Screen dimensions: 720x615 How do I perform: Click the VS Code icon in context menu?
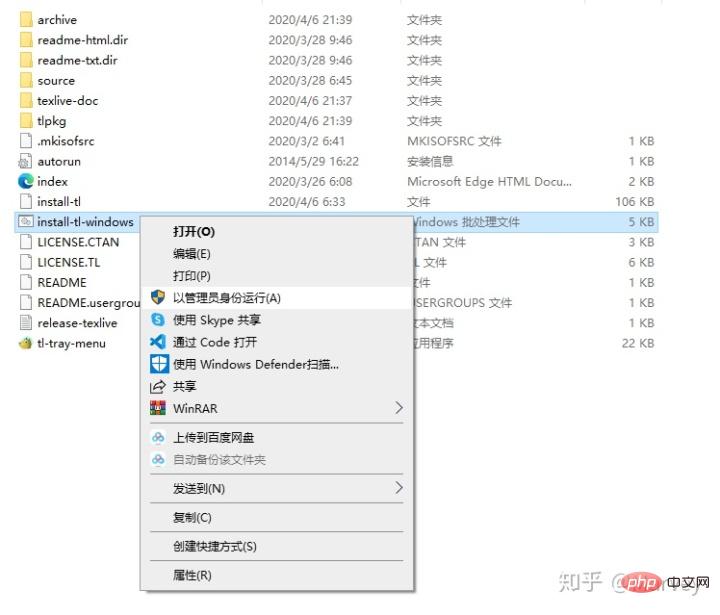pyautogui.click(x=158, y=342)
